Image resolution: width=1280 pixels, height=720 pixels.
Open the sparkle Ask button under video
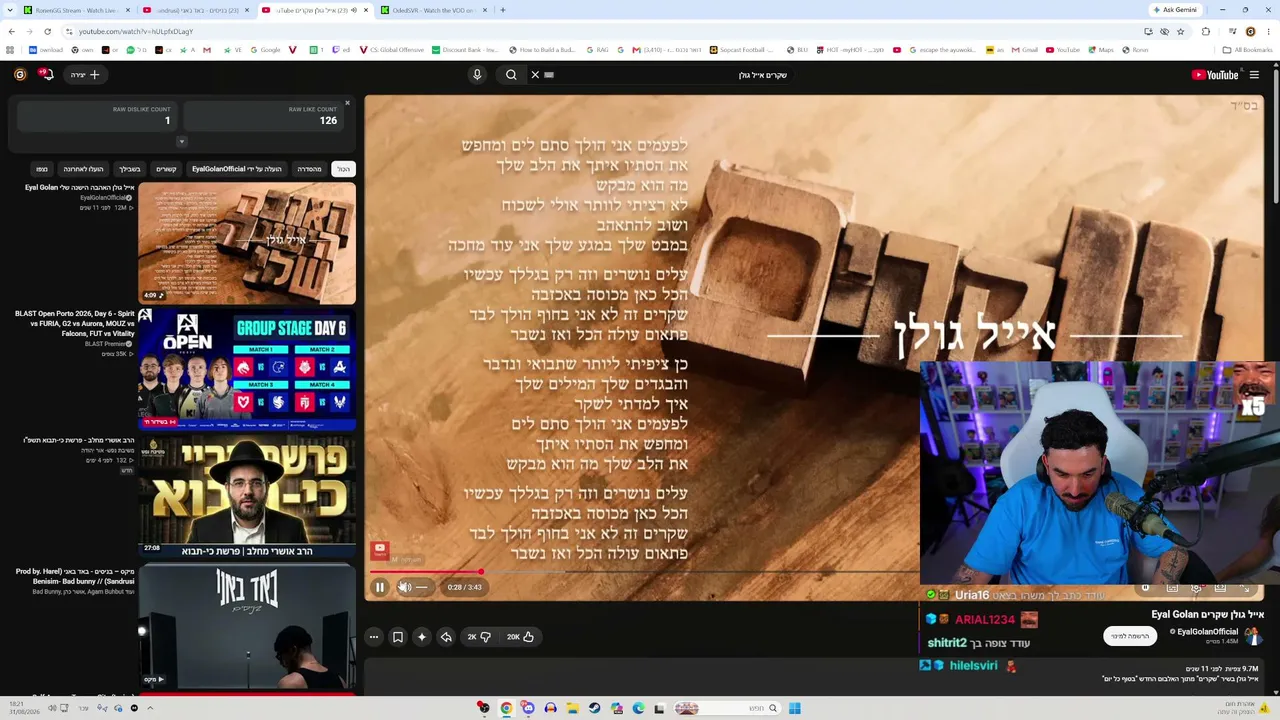422,637
